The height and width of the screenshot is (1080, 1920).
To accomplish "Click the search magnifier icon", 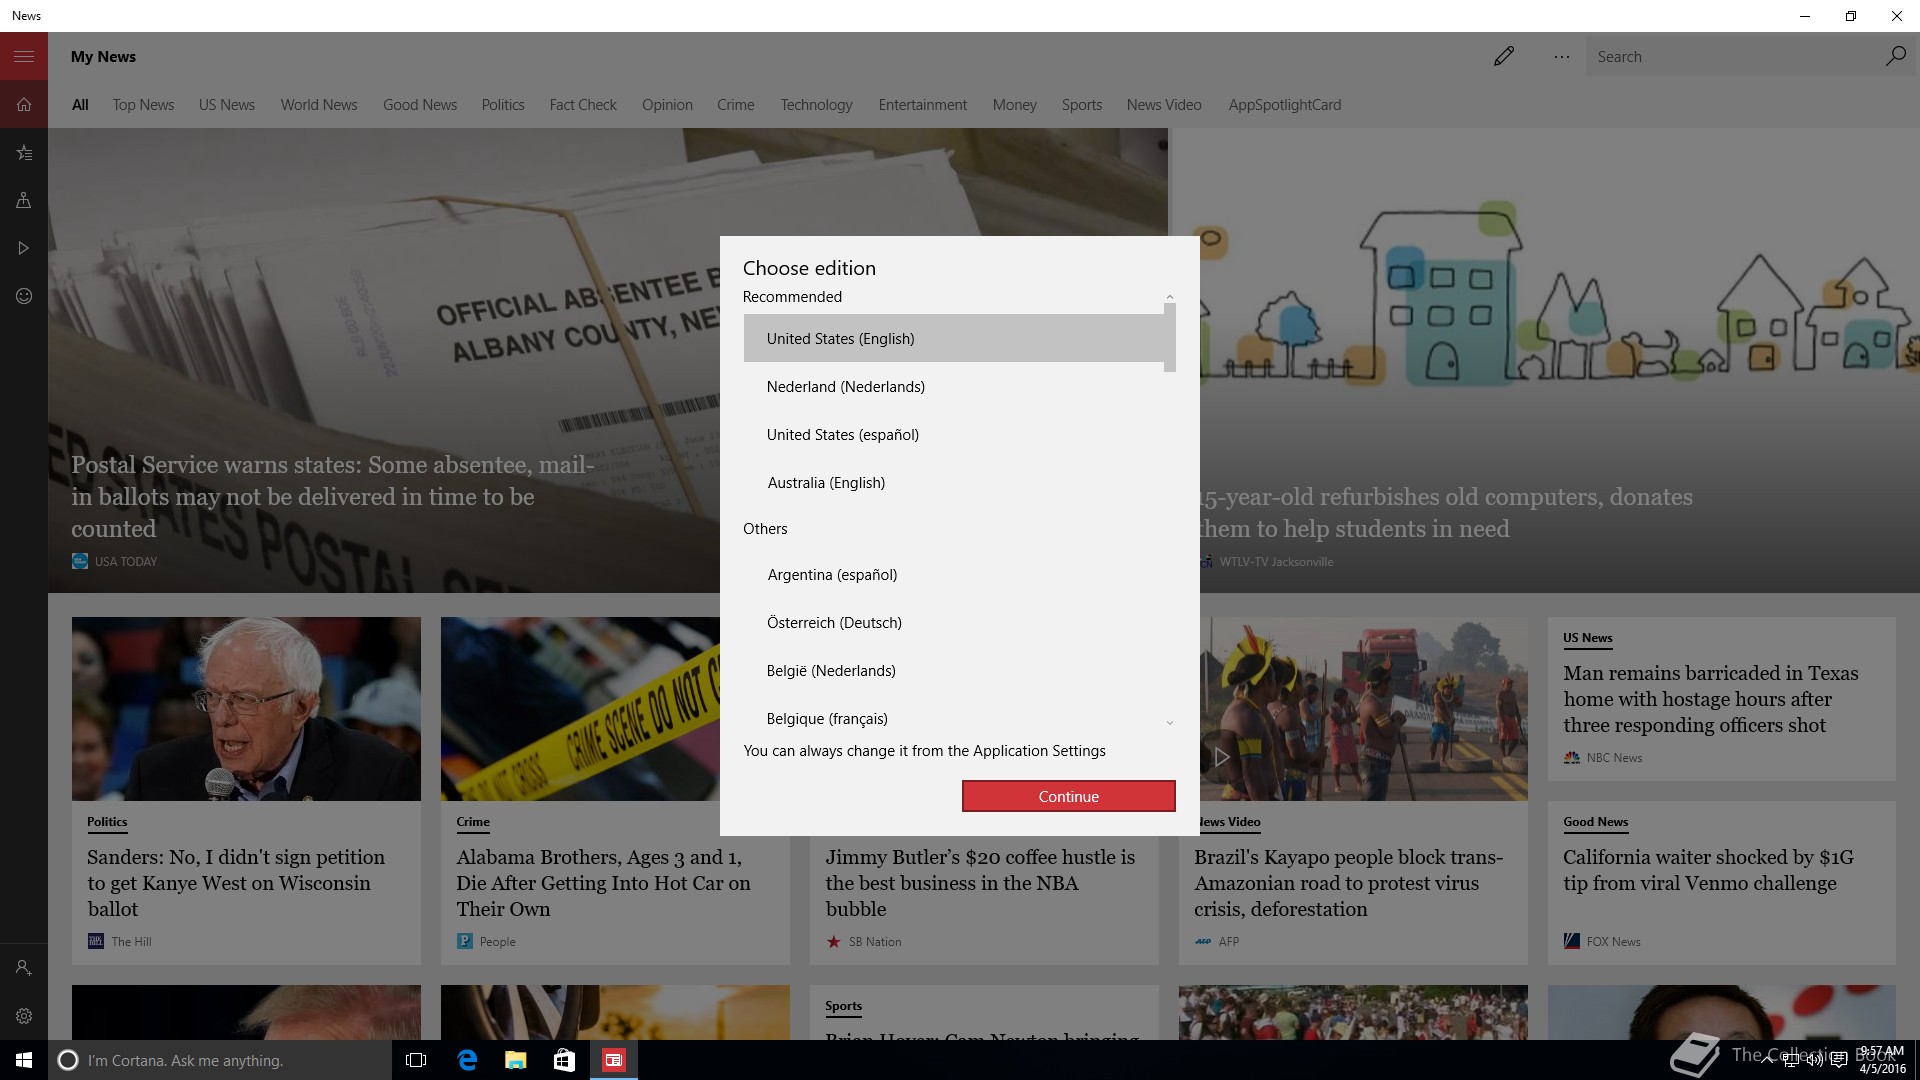I will [x=1895, y=56].
